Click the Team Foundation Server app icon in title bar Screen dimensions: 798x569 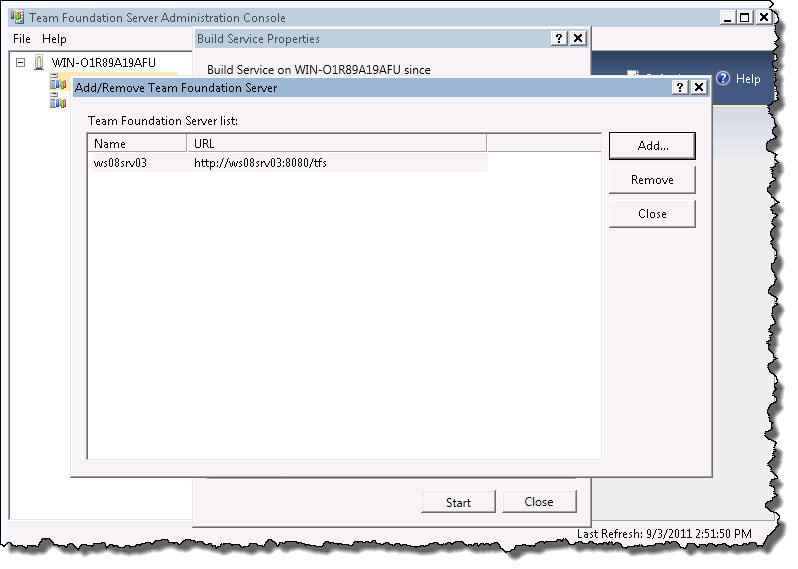click(17, 18)
